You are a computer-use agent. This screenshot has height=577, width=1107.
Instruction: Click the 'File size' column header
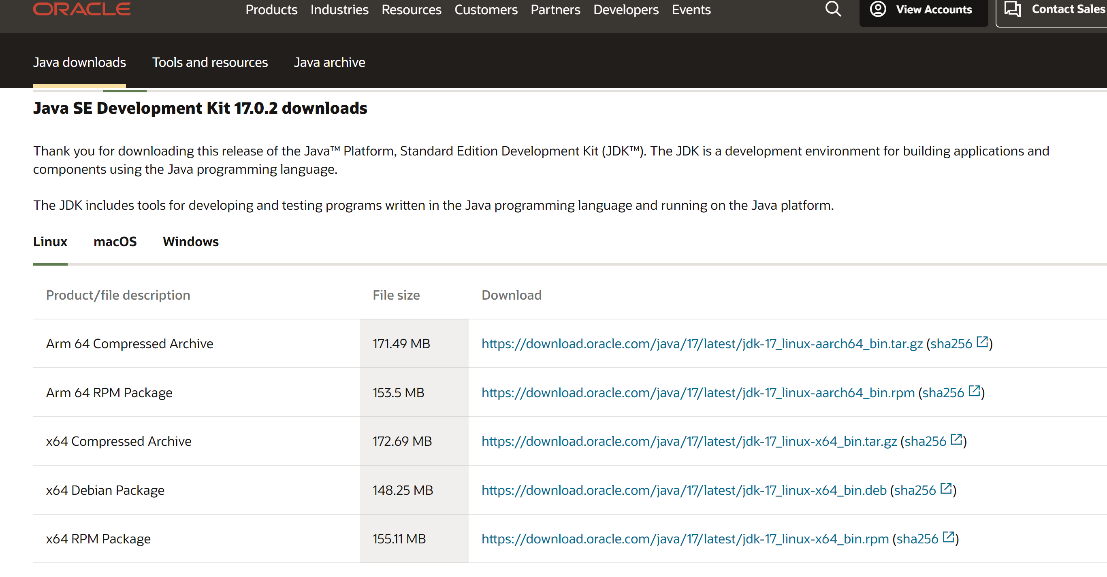pyautogui.click(x=396, y=295)
